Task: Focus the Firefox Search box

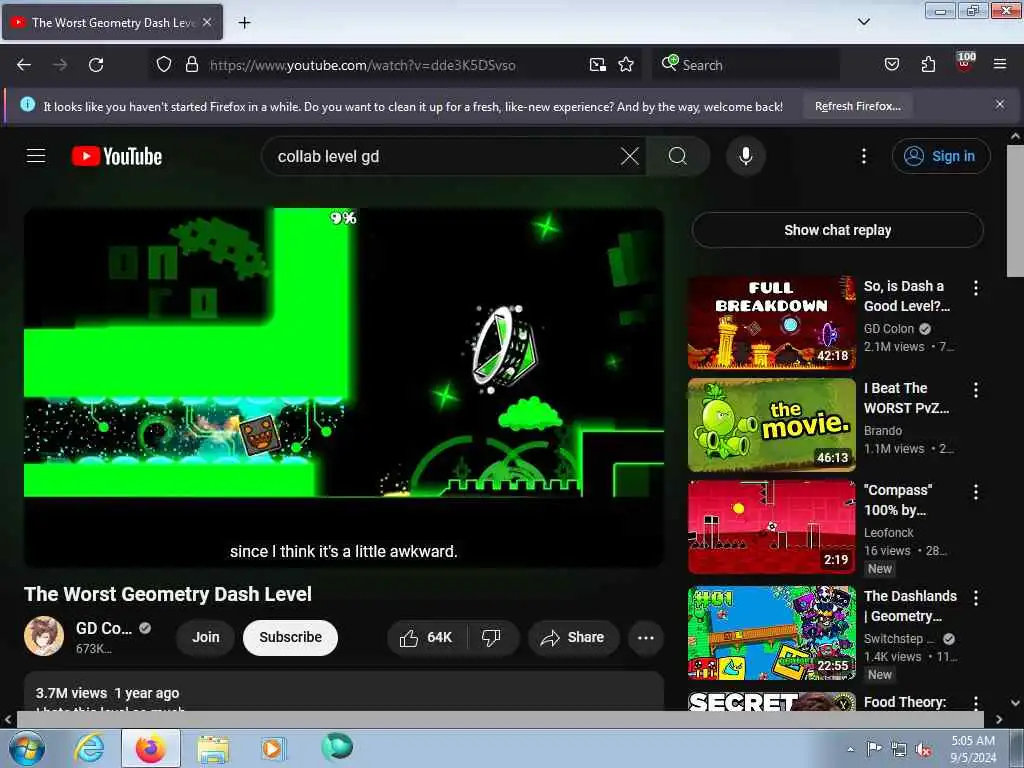Action: coord(746,65)
